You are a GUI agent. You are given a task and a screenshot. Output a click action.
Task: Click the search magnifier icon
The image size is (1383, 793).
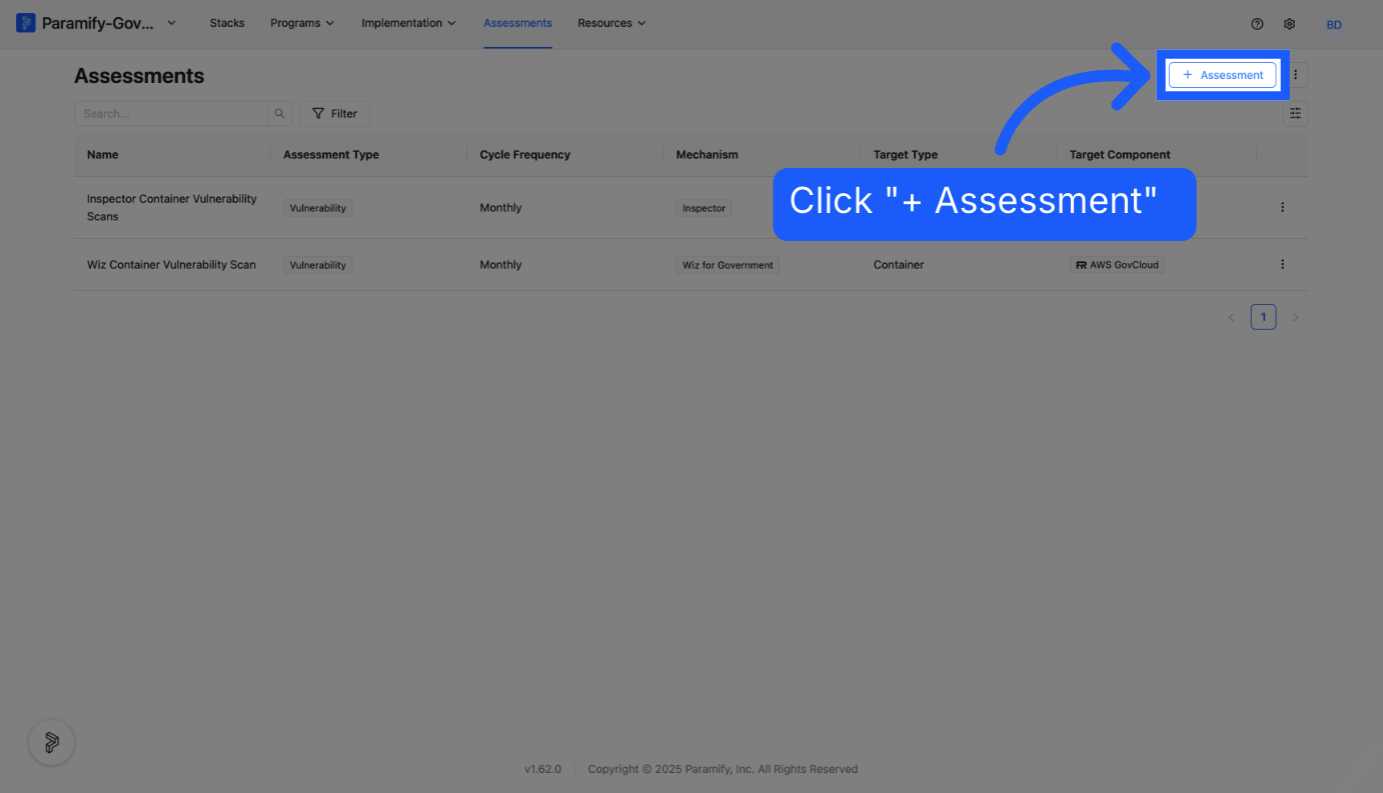[x=280, y=114]
